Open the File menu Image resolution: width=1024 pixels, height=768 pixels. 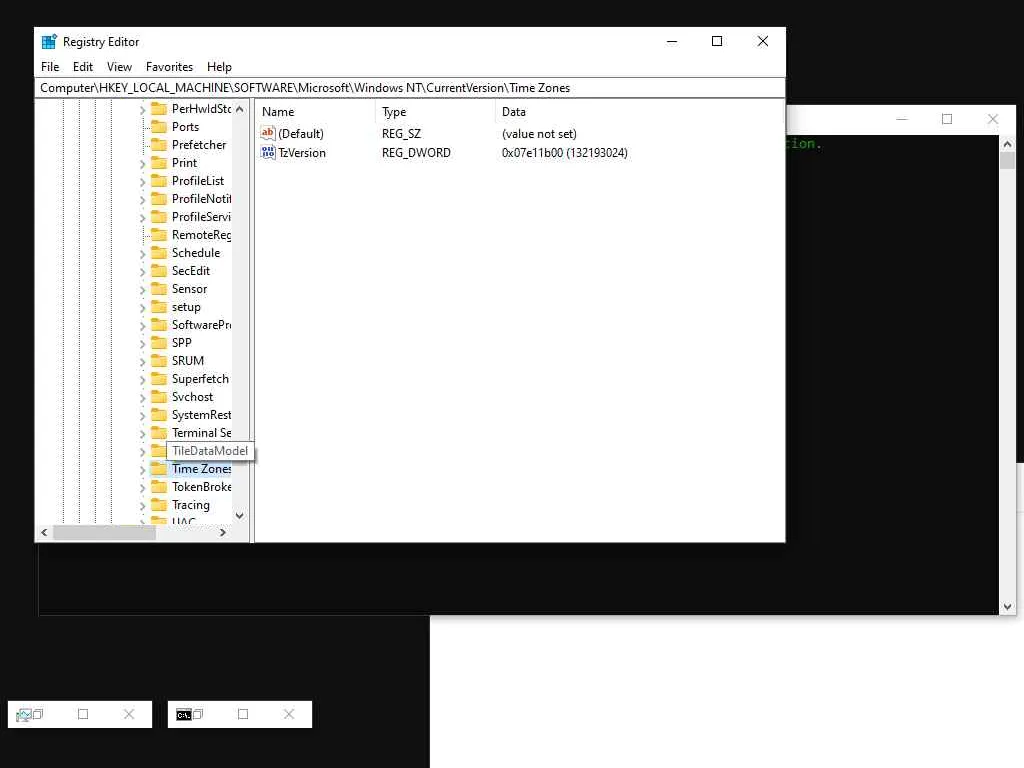(50, 67)
